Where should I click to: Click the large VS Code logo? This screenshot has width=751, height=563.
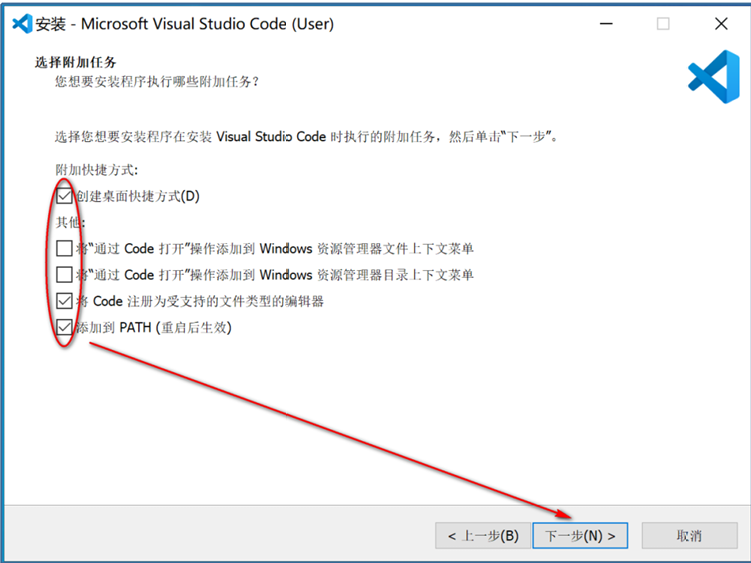click(714, 77)
